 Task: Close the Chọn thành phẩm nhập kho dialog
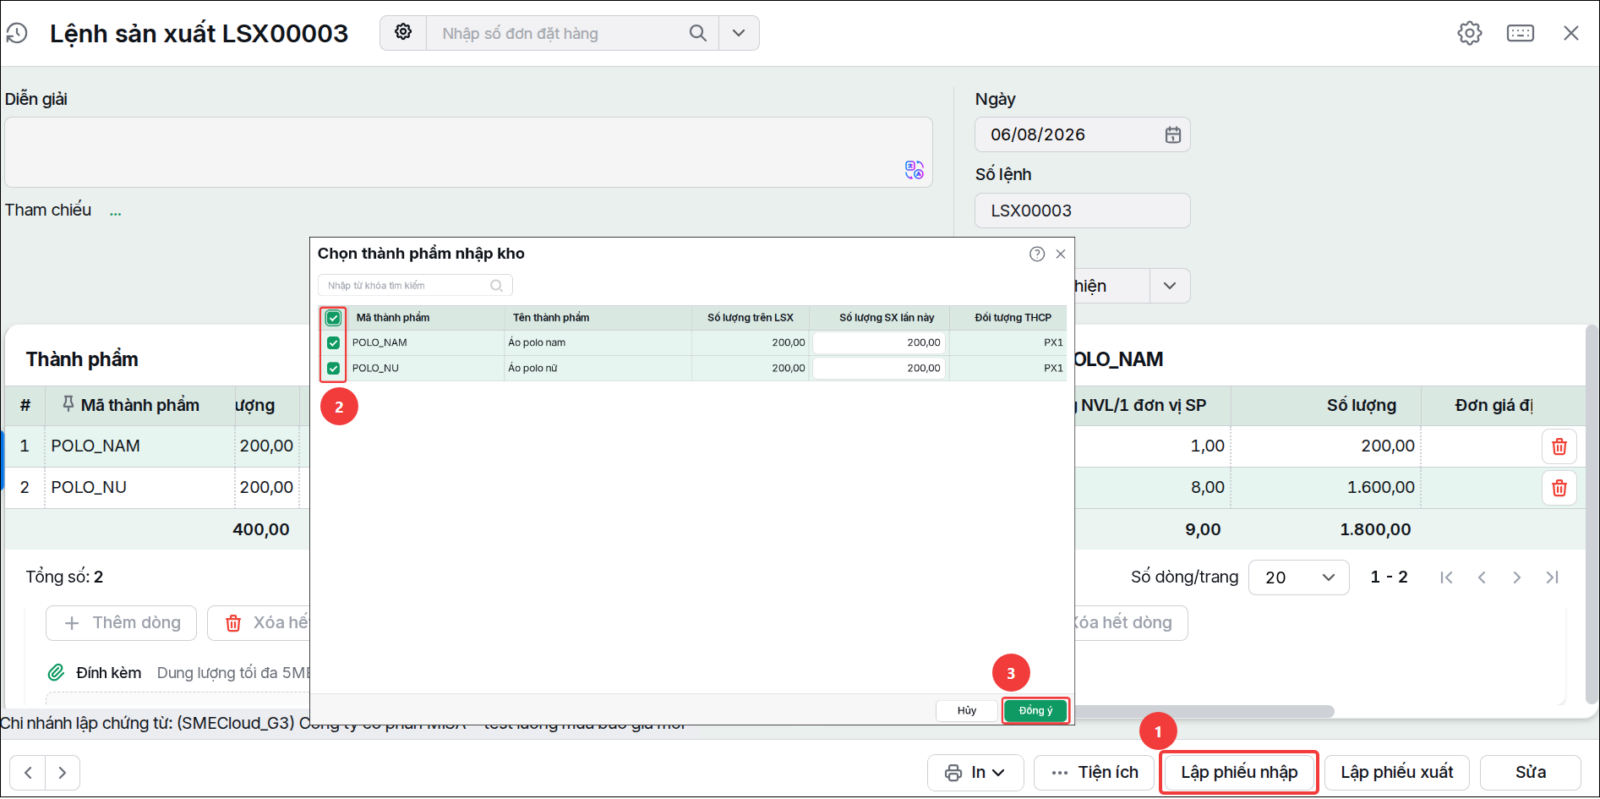tap(1061, 254)
